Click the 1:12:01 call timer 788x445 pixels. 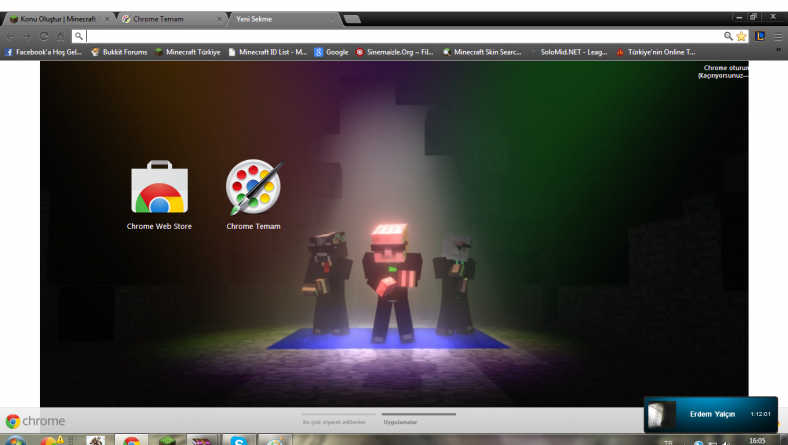click(x=760, y=414)
